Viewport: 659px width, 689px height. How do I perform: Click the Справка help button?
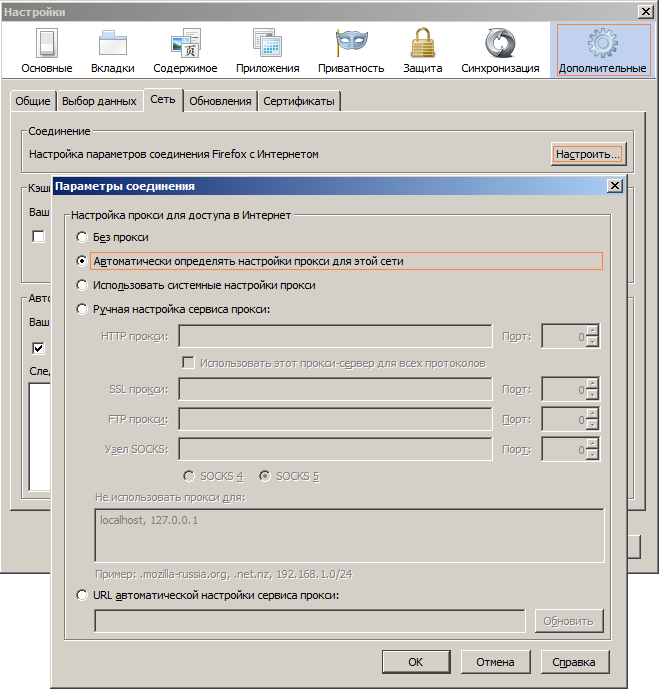[x=574, y=662]
